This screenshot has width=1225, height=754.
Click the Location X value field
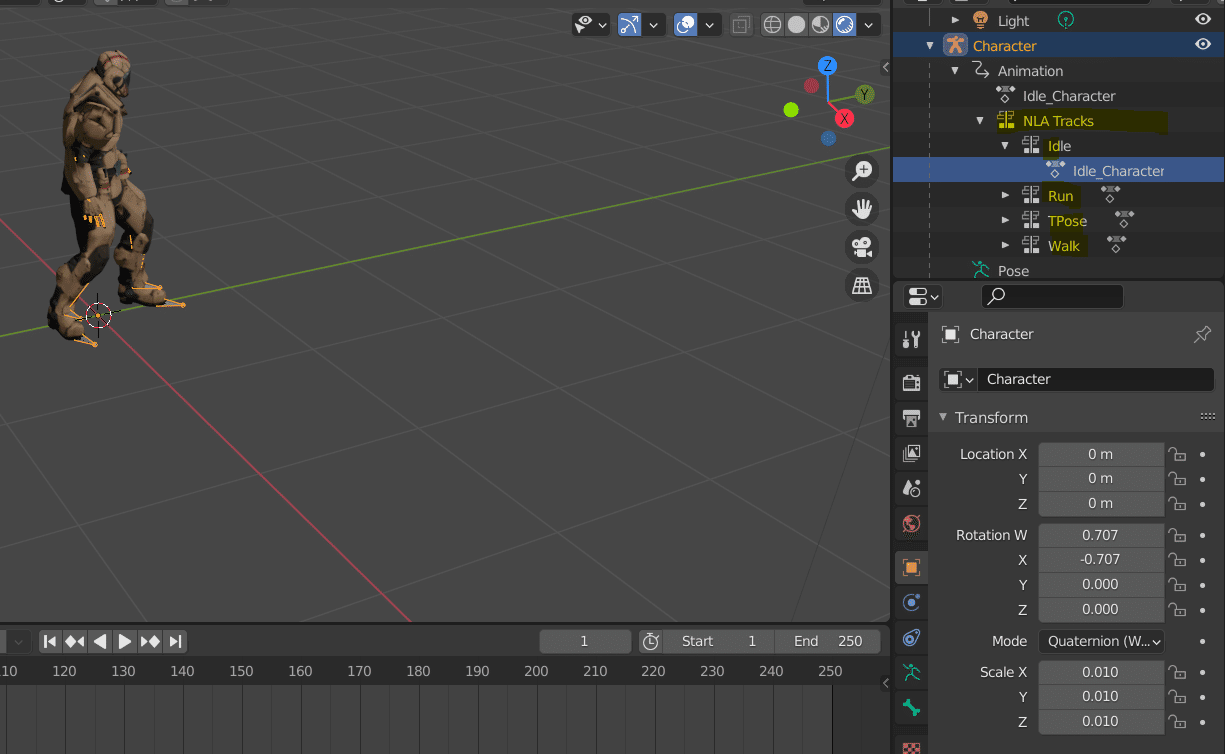point(1101,454)
